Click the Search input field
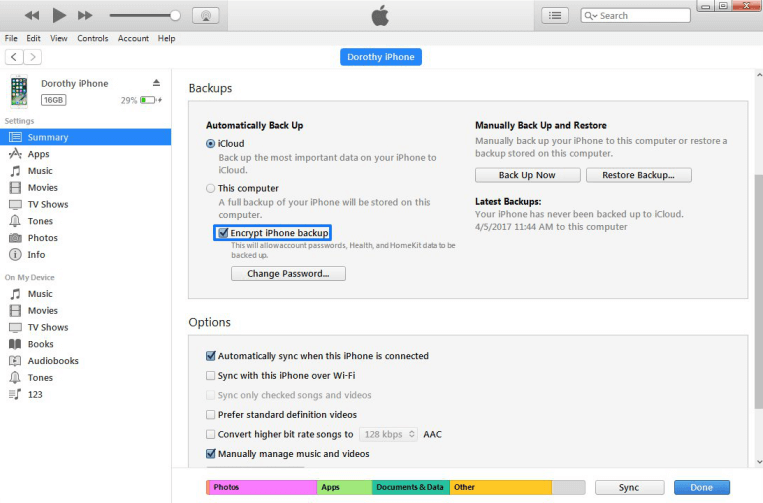 click(x=636, y=16)
